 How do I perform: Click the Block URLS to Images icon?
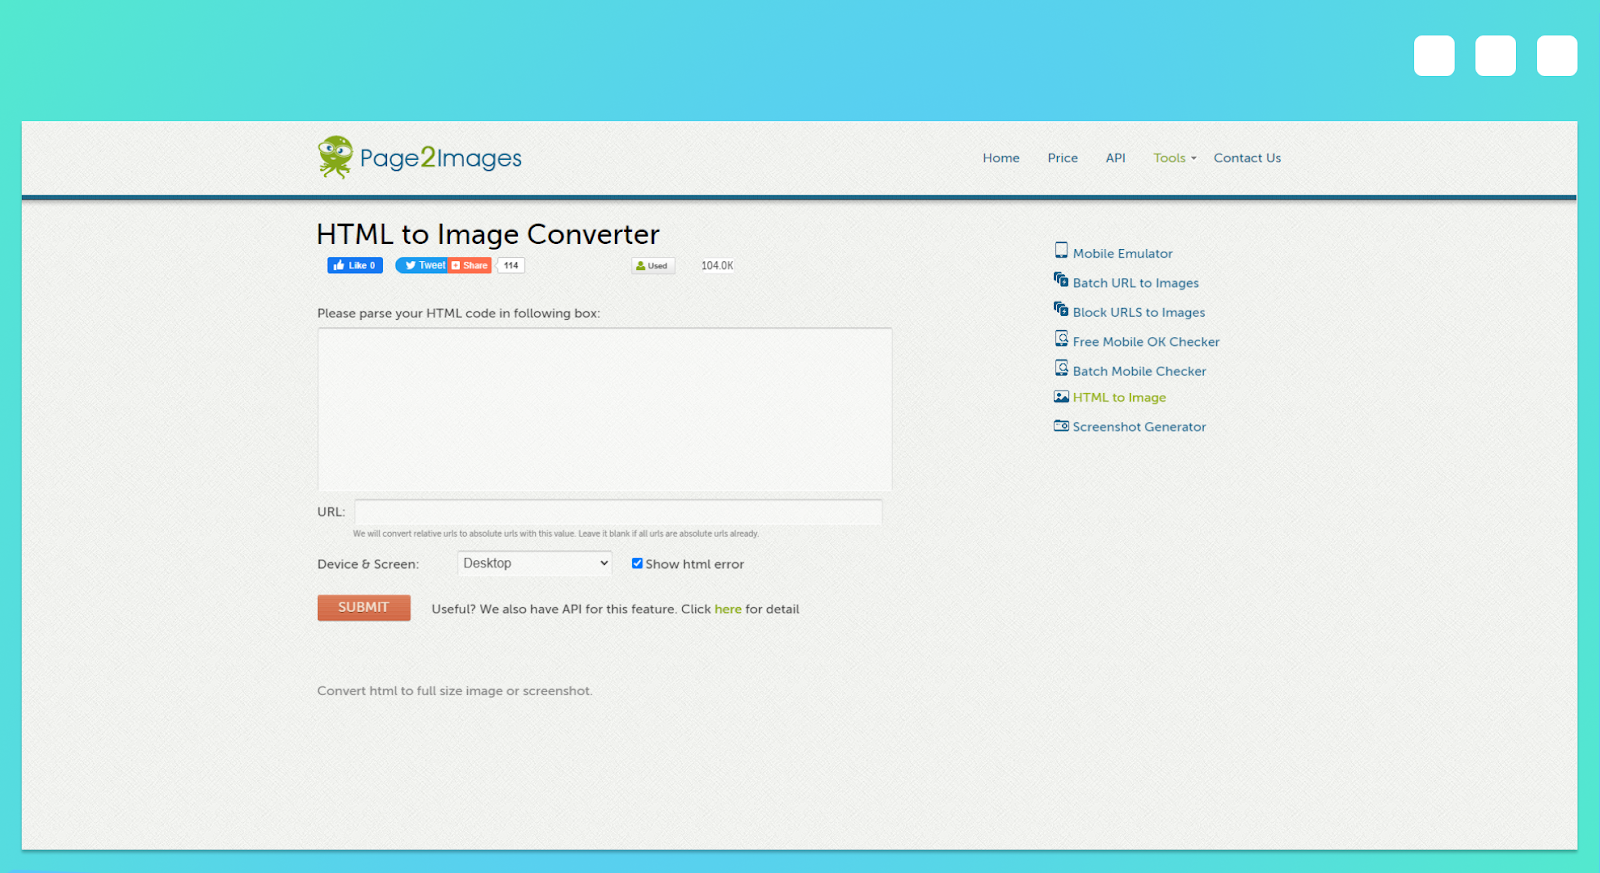click(x=1061, y=309)
